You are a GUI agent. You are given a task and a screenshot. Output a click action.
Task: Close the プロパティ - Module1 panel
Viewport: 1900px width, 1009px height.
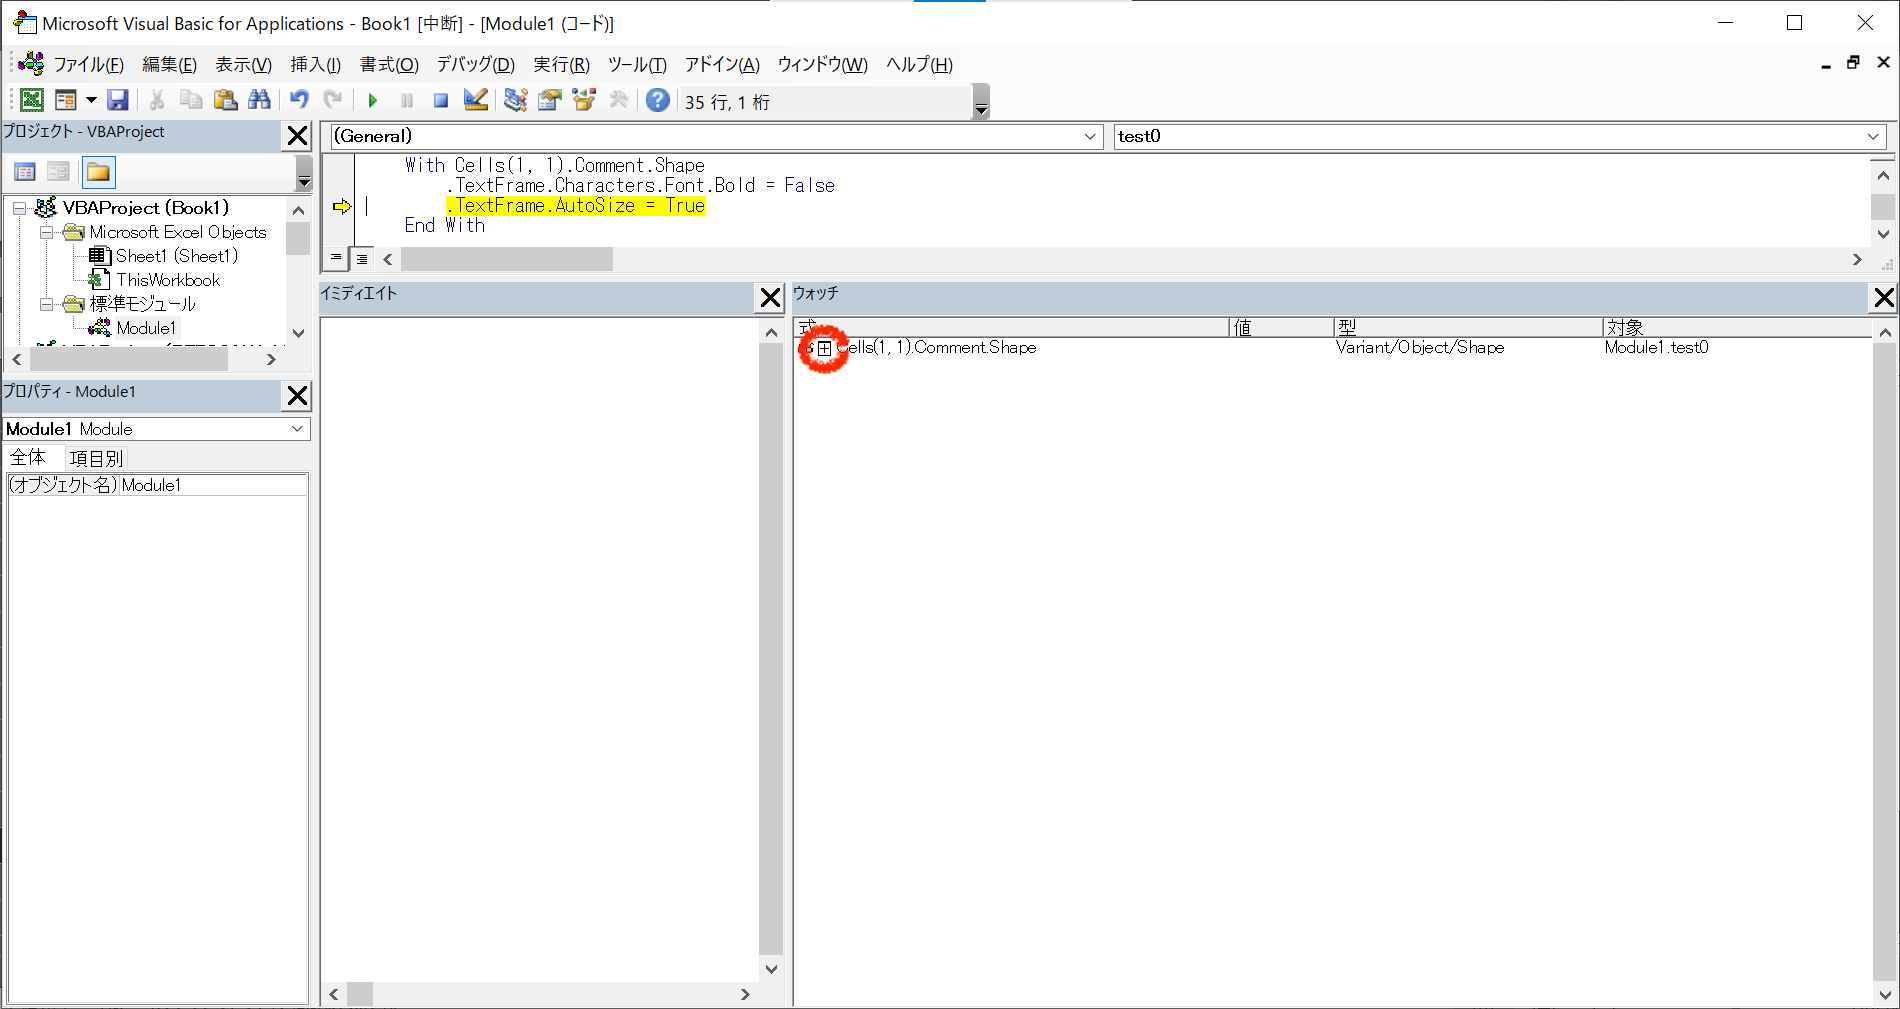click(297, 396)
